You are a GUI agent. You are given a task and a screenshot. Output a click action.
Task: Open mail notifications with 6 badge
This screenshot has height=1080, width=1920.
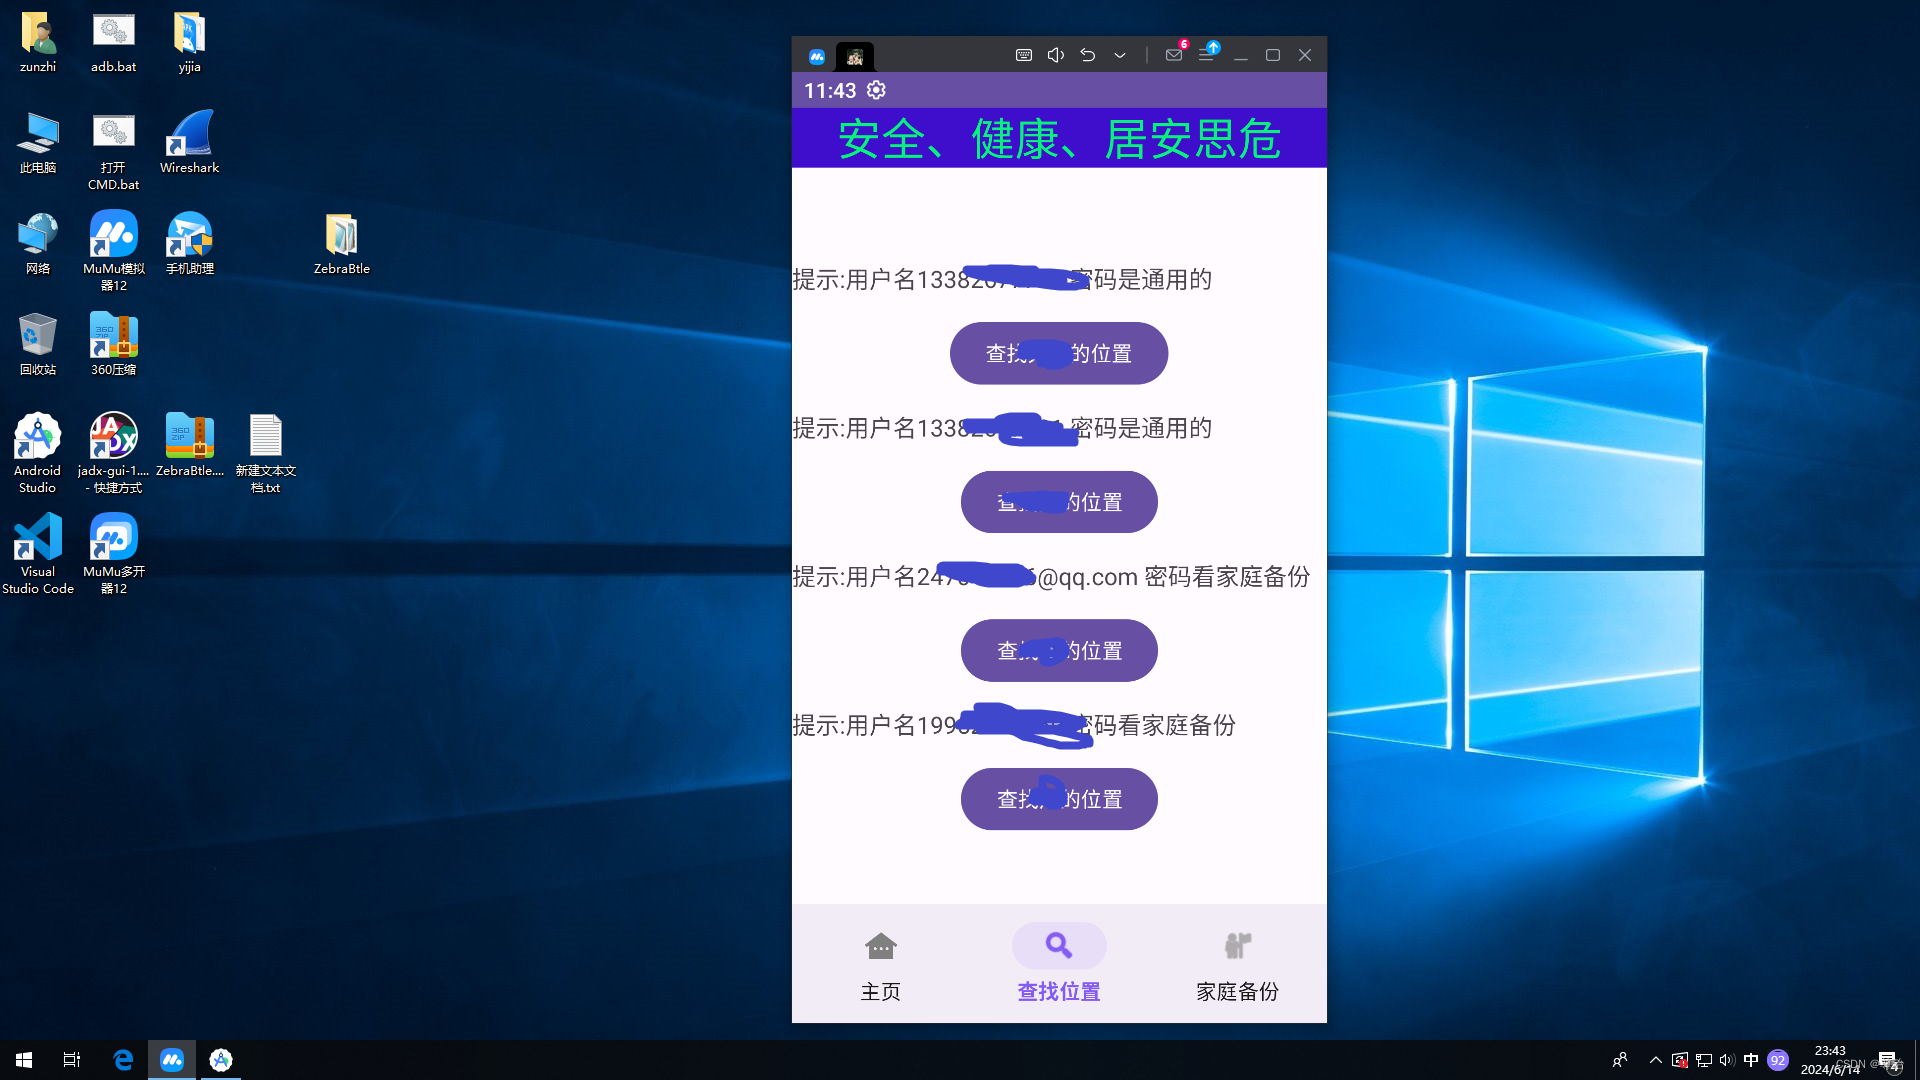[1174, 55]
